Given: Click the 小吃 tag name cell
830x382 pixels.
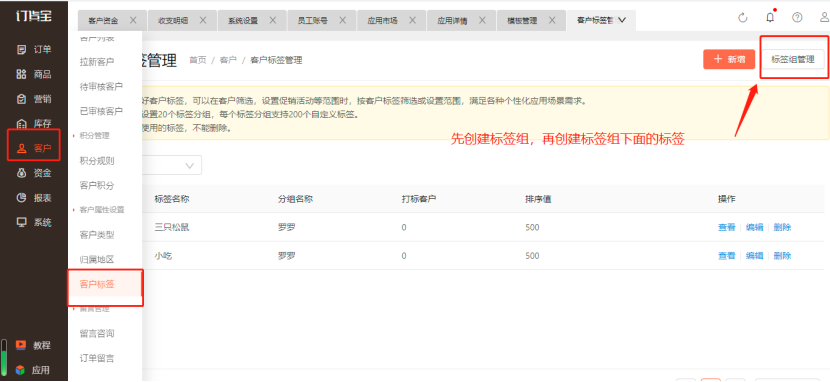Looking at the screenshot, I should pyautogui.click(x=163, y=256).
